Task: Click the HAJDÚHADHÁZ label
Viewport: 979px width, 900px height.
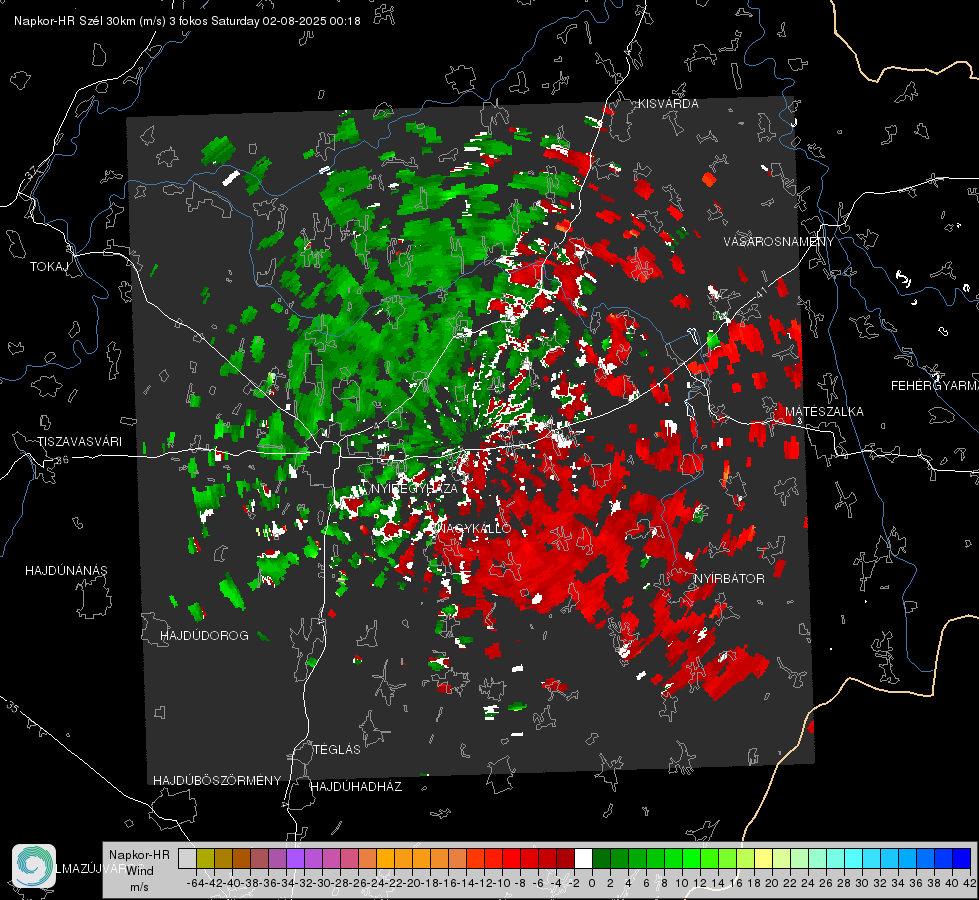Action: (356, 787)
